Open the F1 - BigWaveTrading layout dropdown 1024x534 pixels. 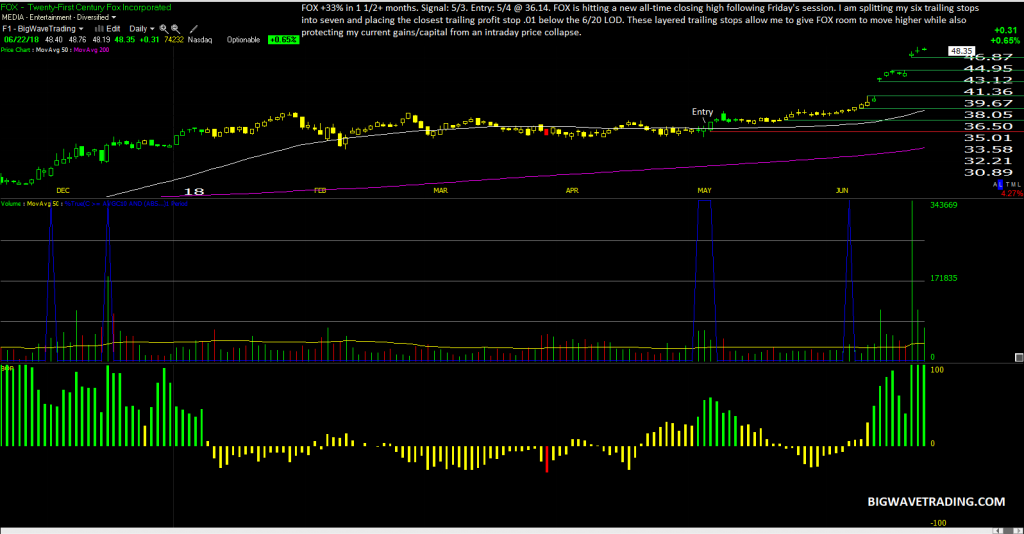[43, 29]
